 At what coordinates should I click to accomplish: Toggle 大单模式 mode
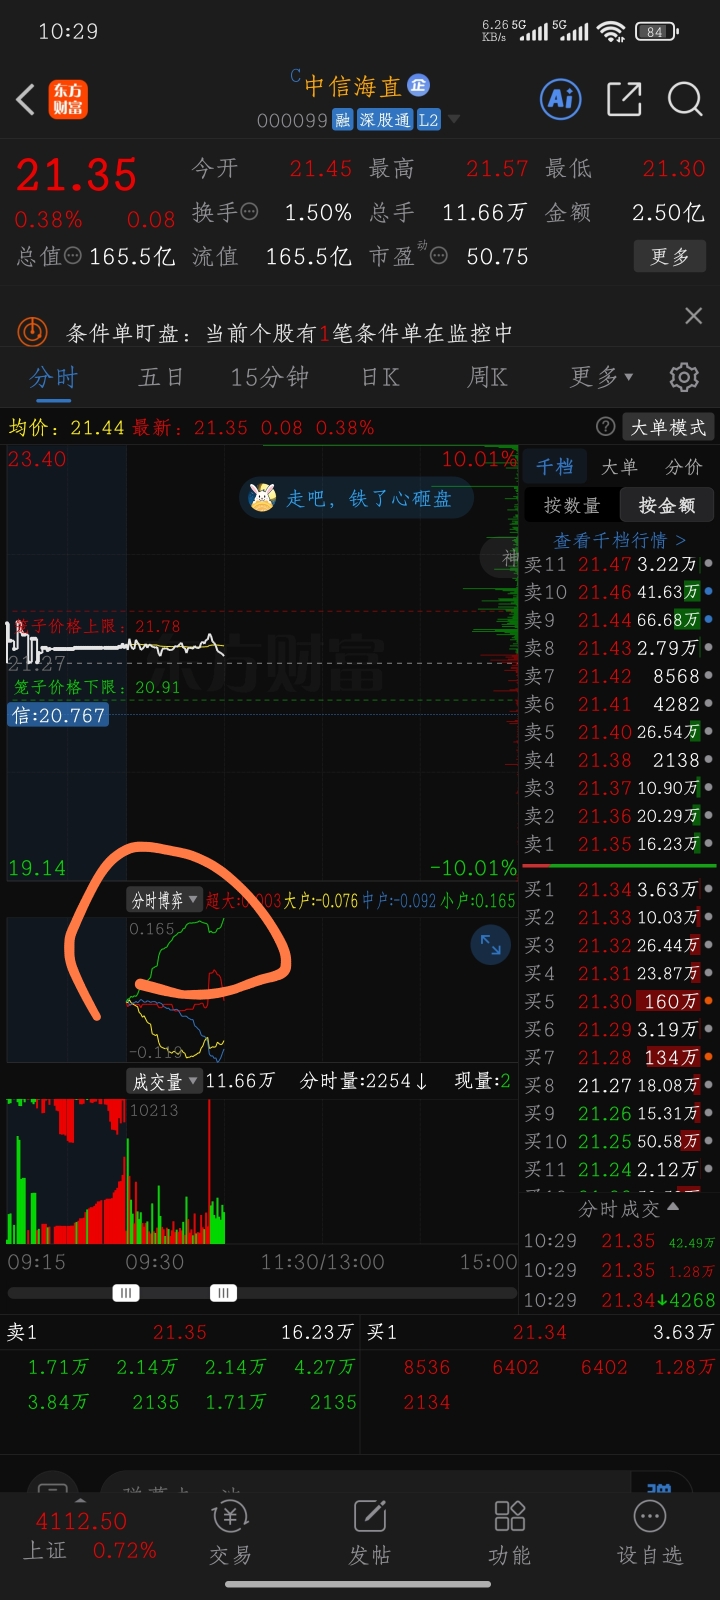(668, 427)
